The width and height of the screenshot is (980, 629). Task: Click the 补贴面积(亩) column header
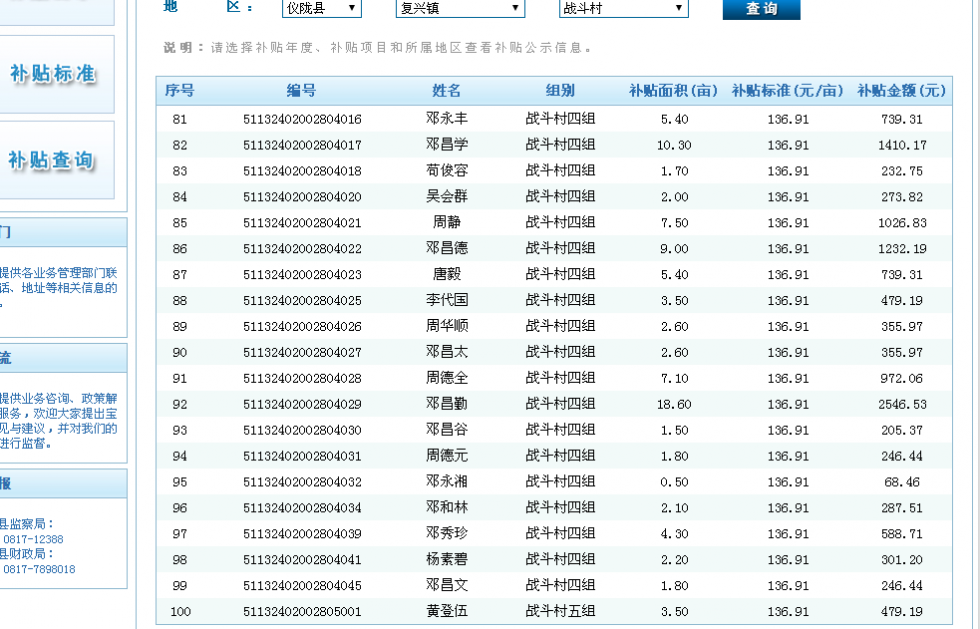tap(674, 91)
